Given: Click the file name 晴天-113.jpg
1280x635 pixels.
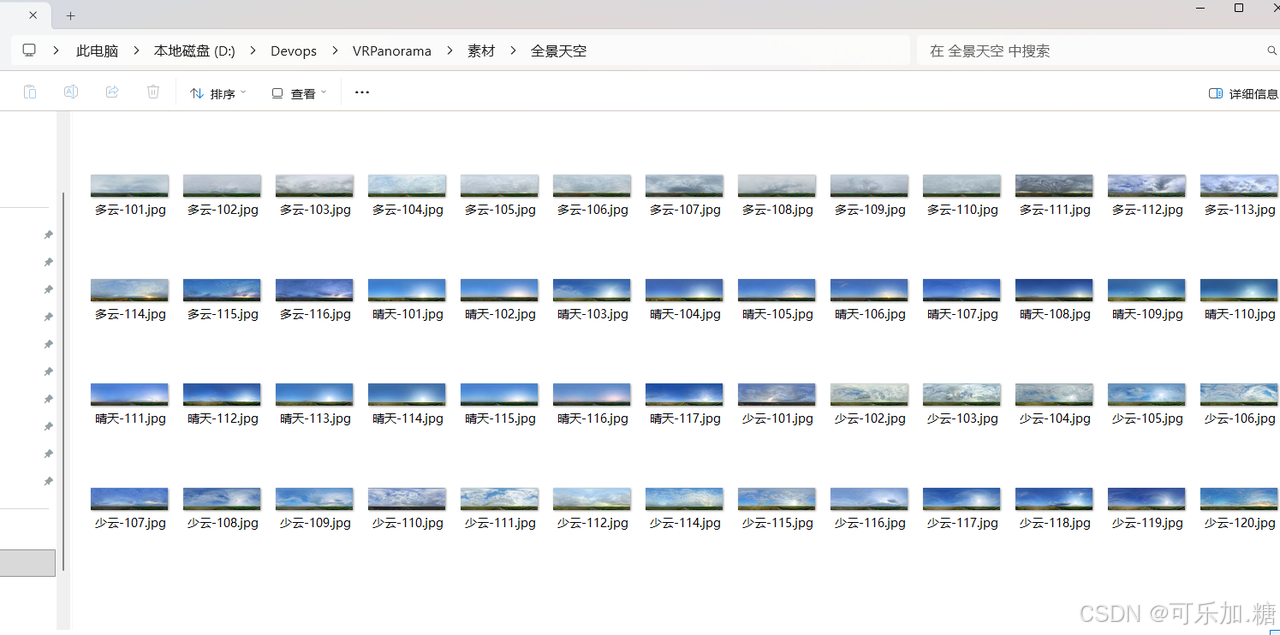Looking at the screenshot, I should click(315, 418).
